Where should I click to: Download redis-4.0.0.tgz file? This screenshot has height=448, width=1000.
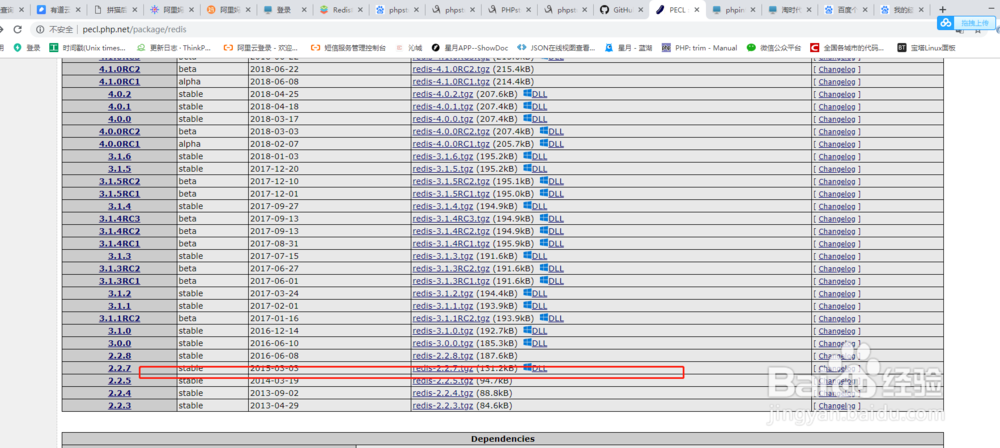point(443,119)
